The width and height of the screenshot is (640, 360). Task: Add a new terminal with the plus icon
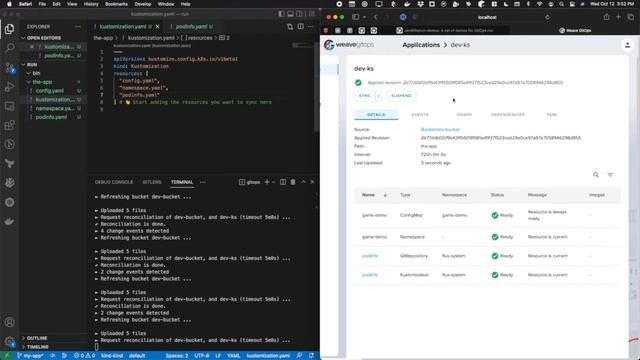[267, 182]
